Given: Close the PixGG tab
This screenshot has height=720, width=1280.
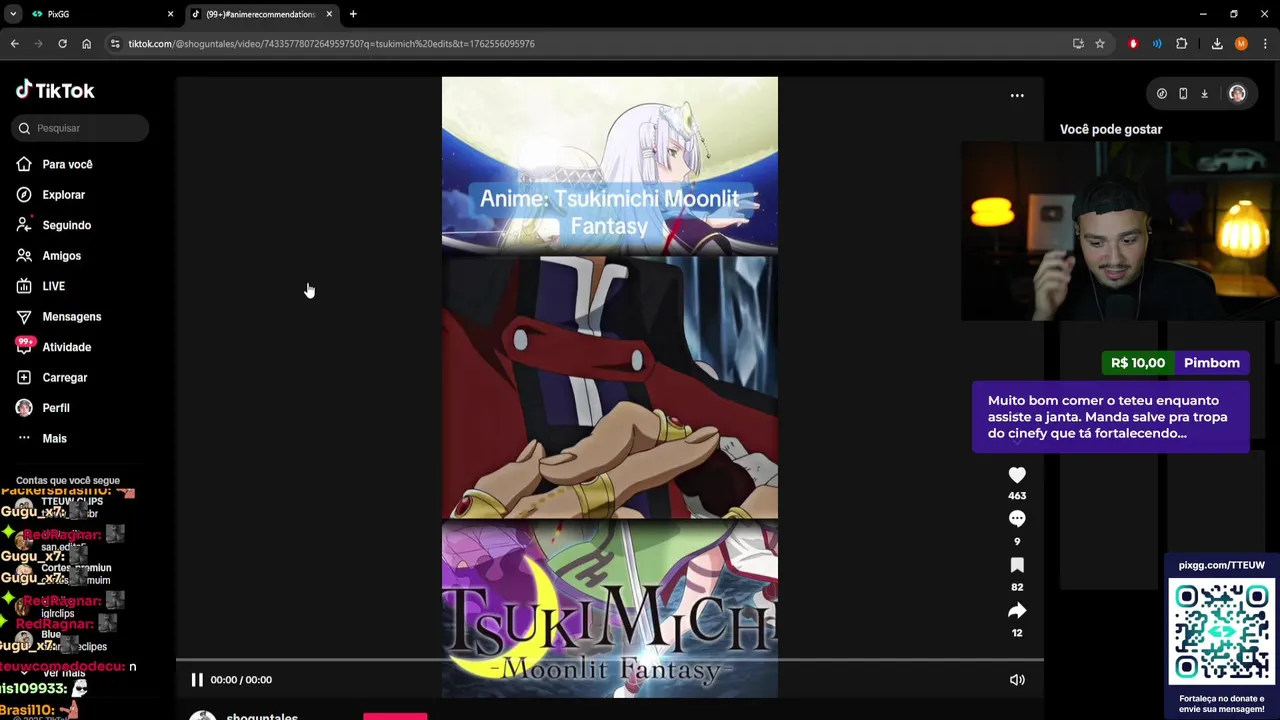Looking at the screenshot, I should pos(170,14).
